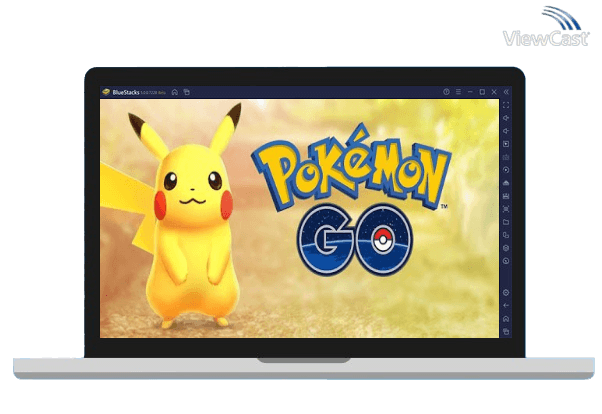602x414 pixels.
Task: Open the media folder icon in side toolbar
Action: pos(506,222)
